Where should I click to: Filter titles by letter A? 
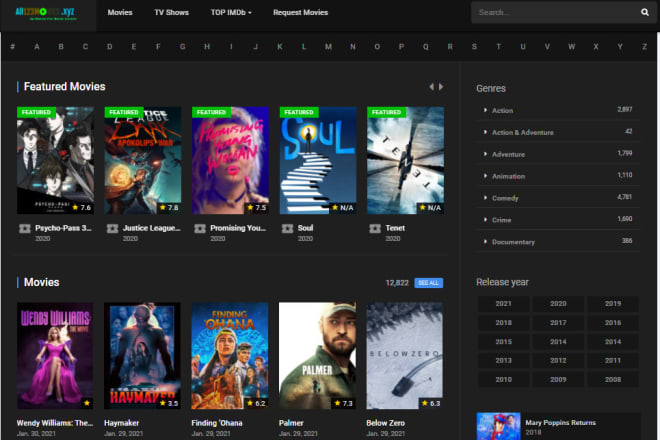(x=37, y=47)
